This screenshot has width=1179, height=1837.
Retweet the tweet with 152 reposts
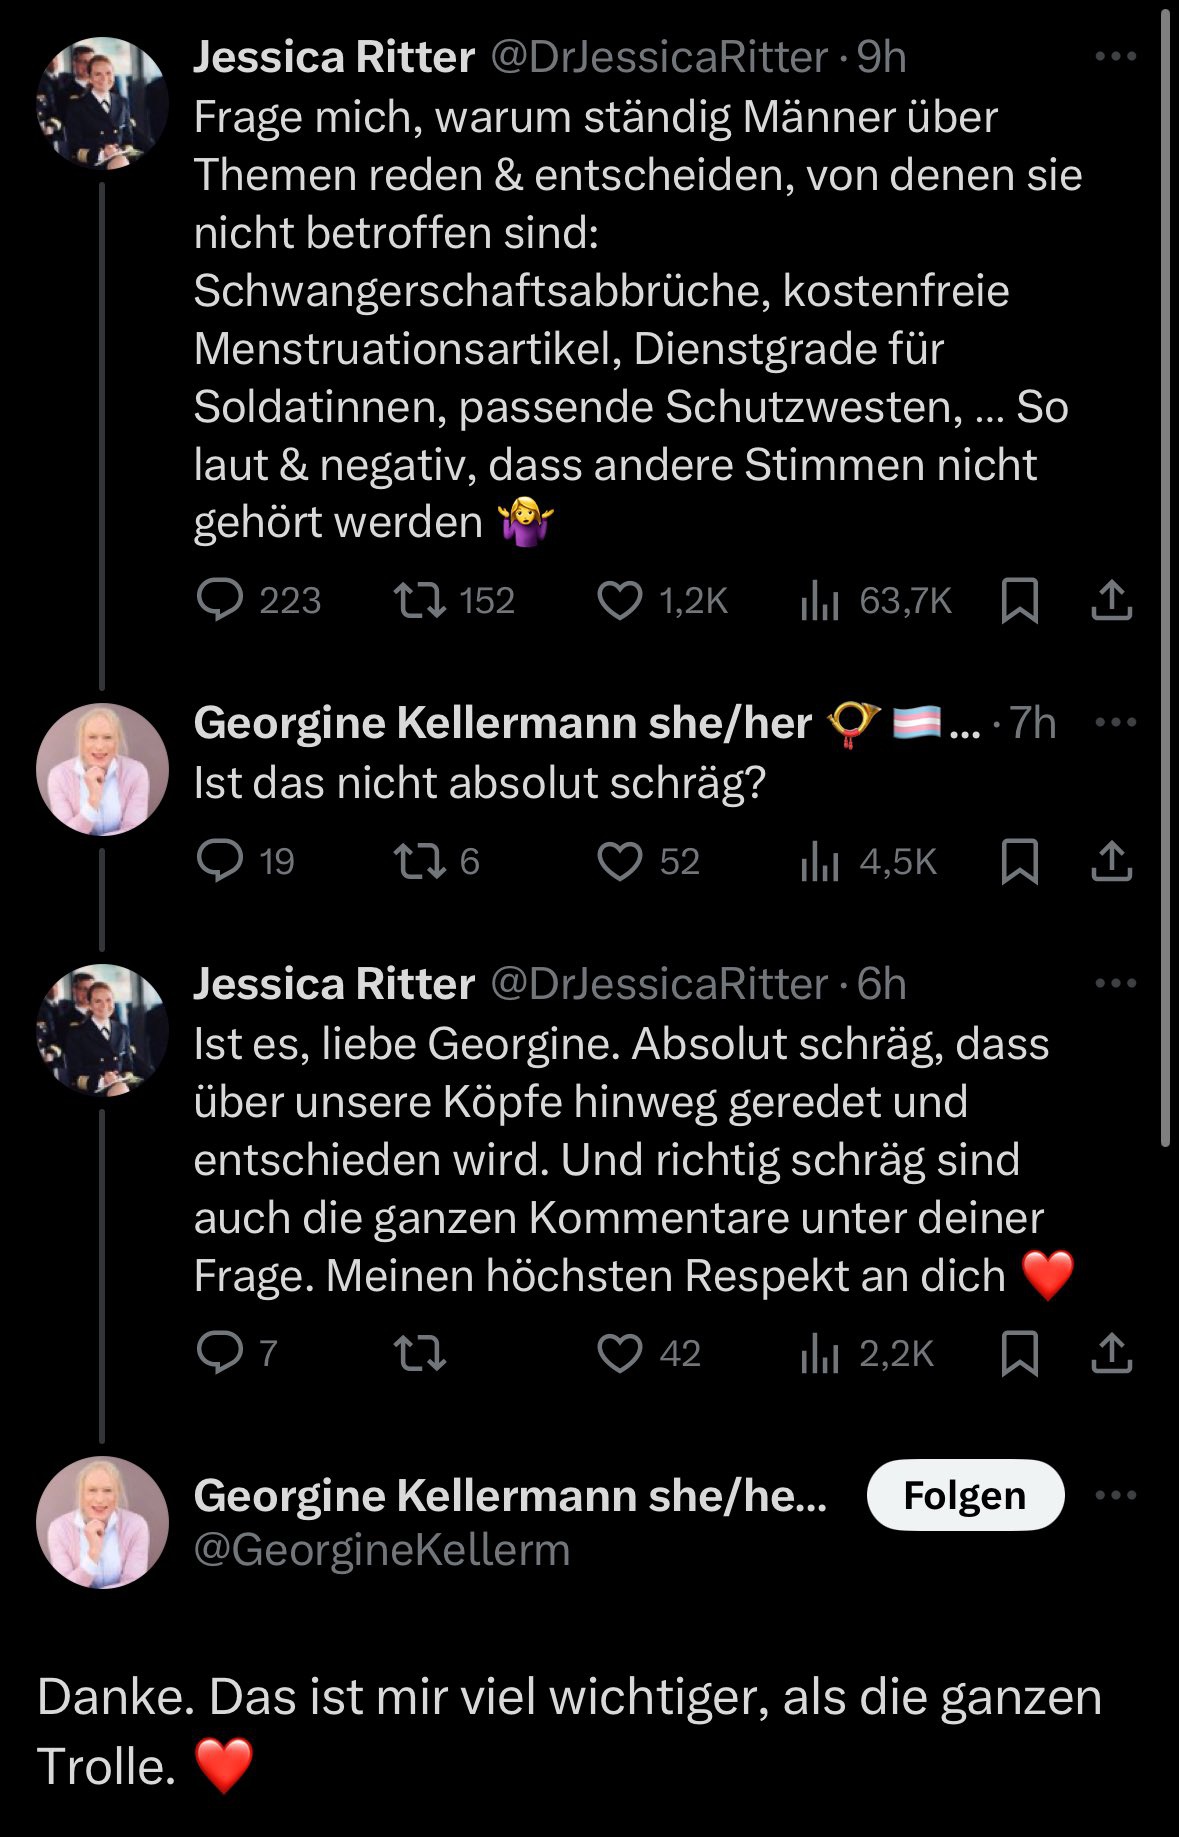point(420,601)
